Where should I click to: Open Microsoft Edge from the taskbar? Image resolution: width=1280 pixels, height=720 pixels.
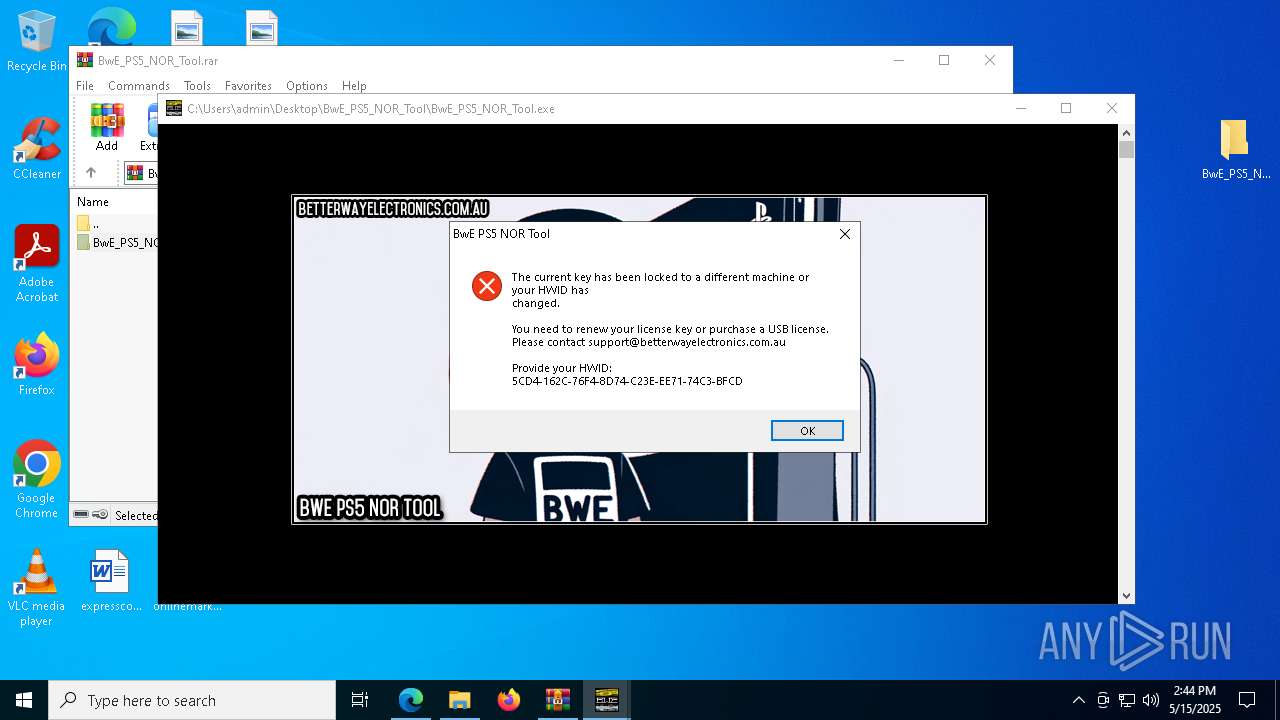411,700
